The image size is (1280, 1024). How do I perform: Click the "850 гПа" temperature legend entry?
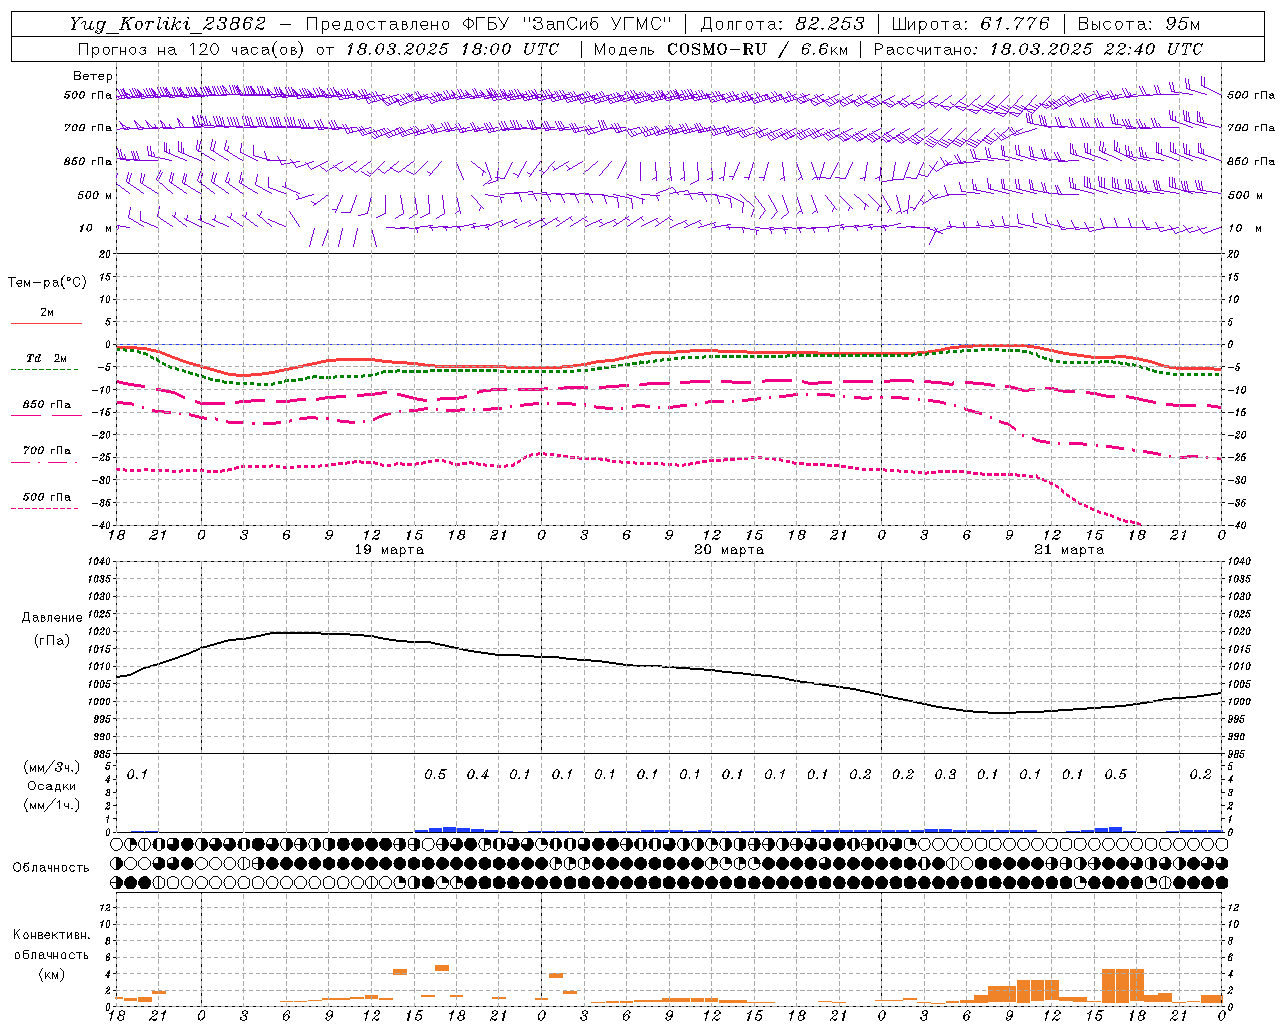click(47, 405)
